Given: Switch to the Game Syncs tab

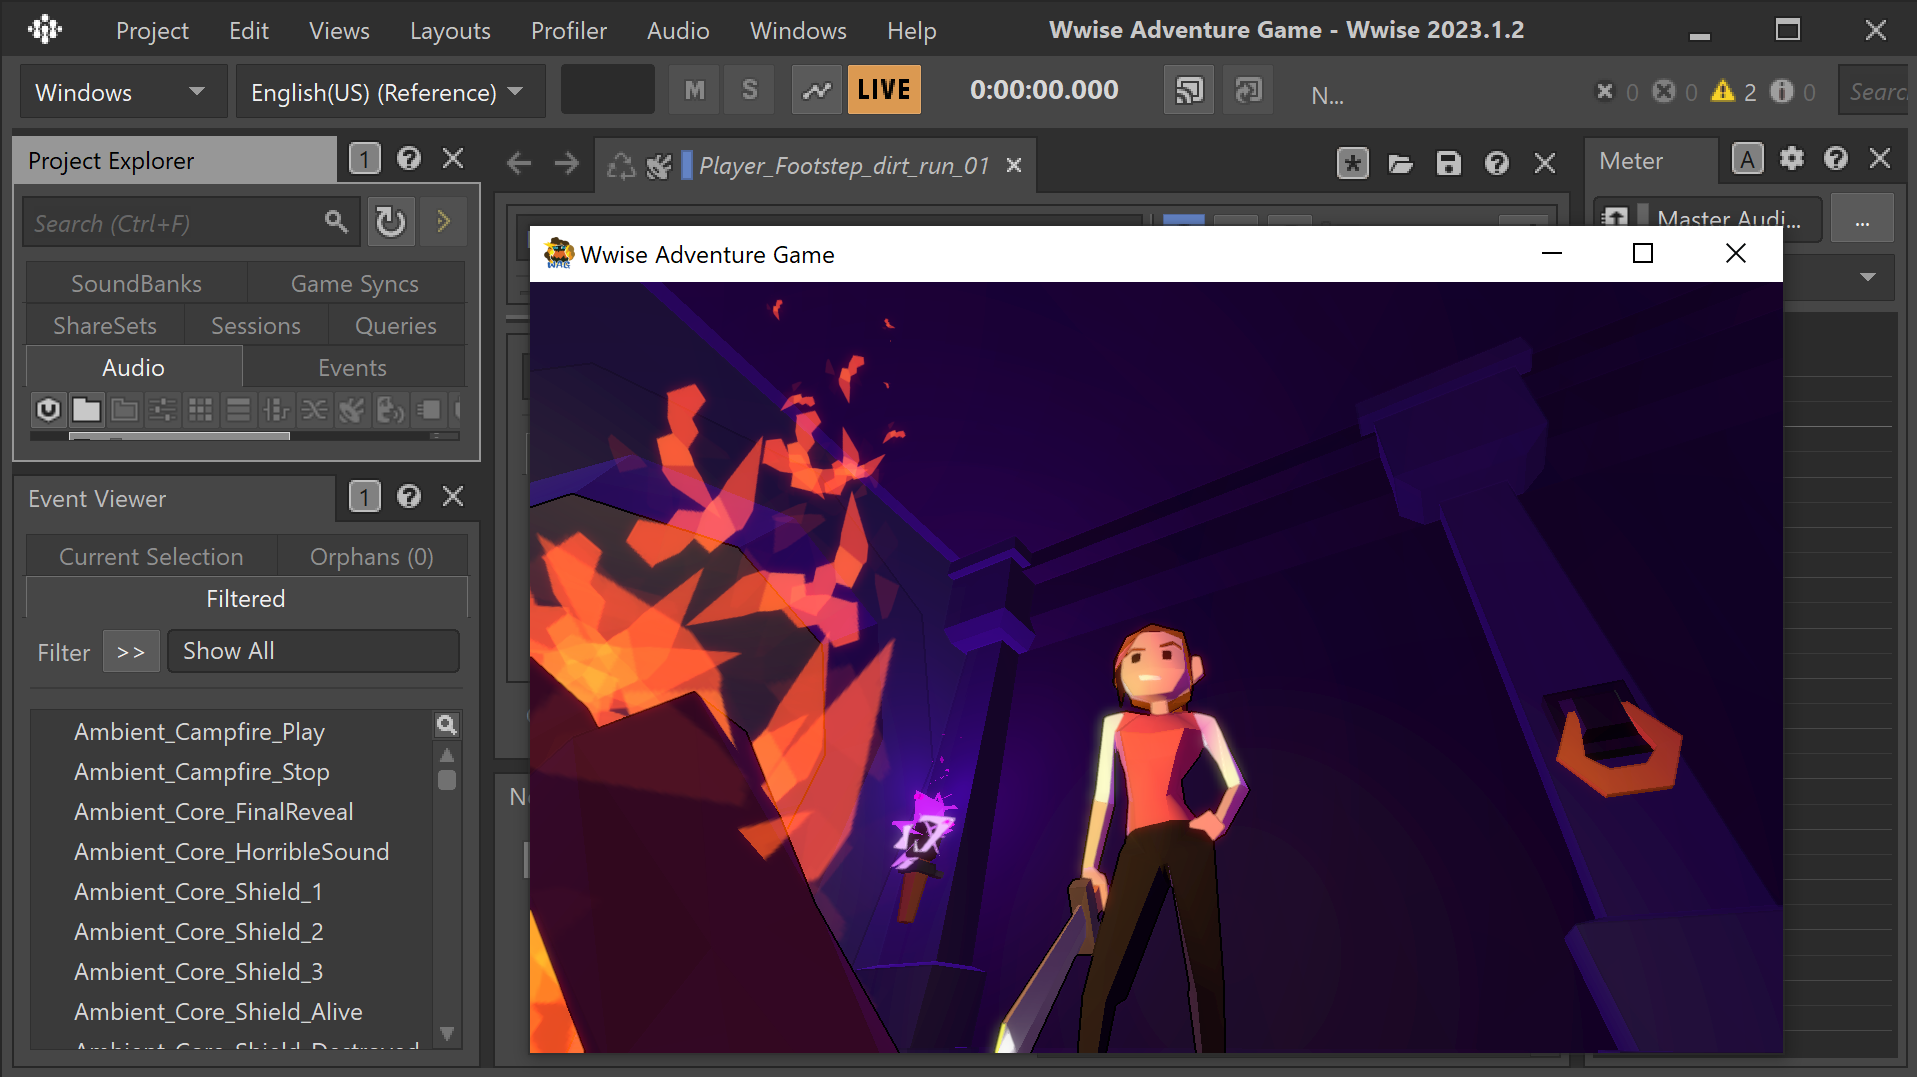Looking at the screenshot, I should (x=355, y=284).
